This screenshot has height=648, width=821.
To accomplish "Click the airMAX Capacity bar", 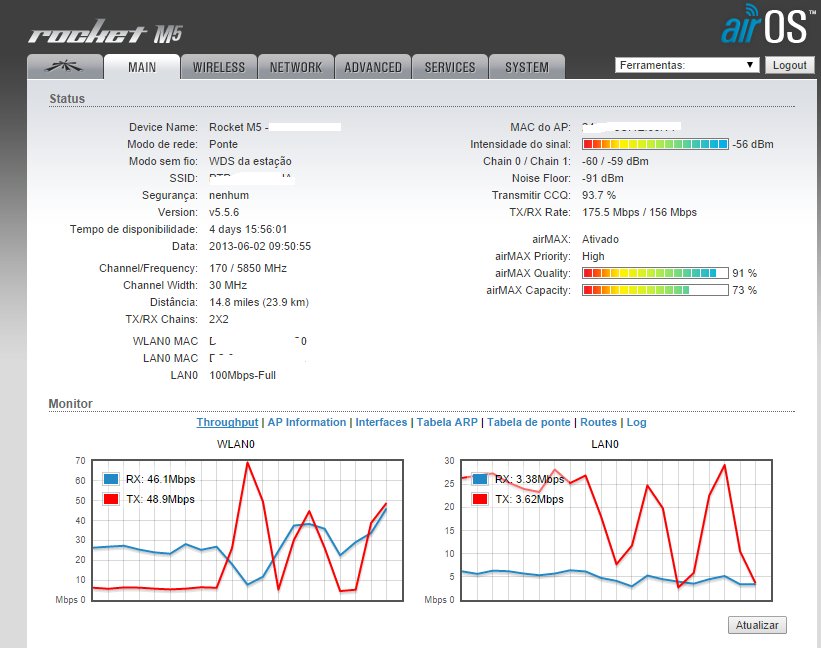I will tap(655, 290).
